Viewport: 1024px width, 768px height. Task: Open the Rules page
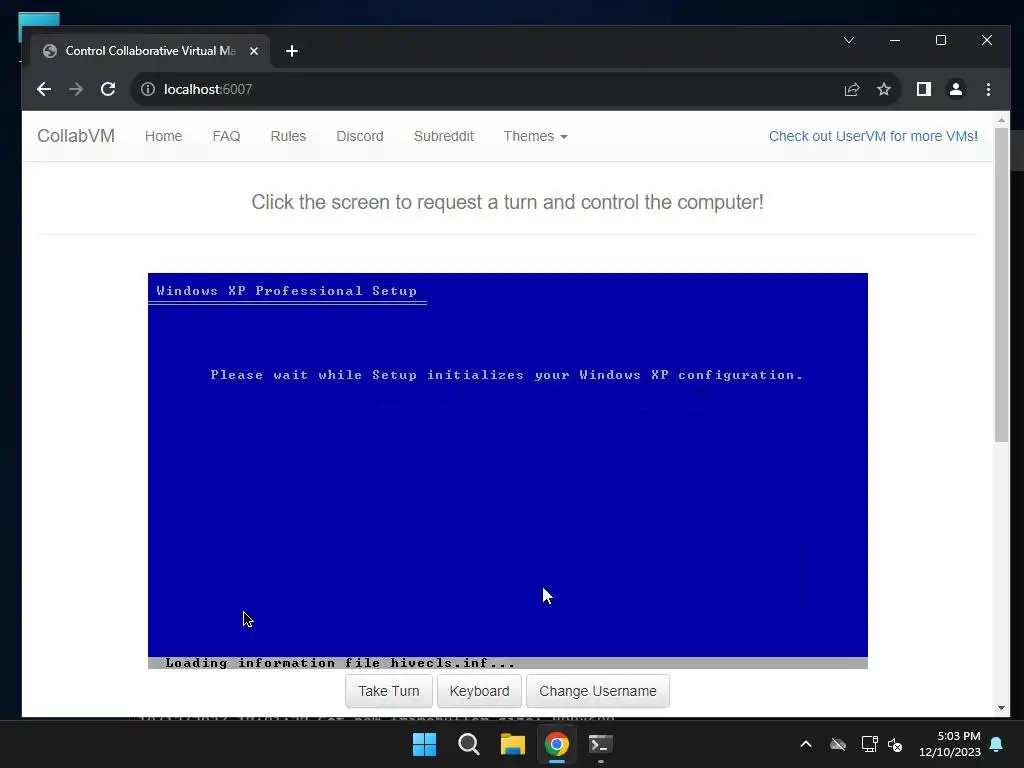tap(288, 136)
